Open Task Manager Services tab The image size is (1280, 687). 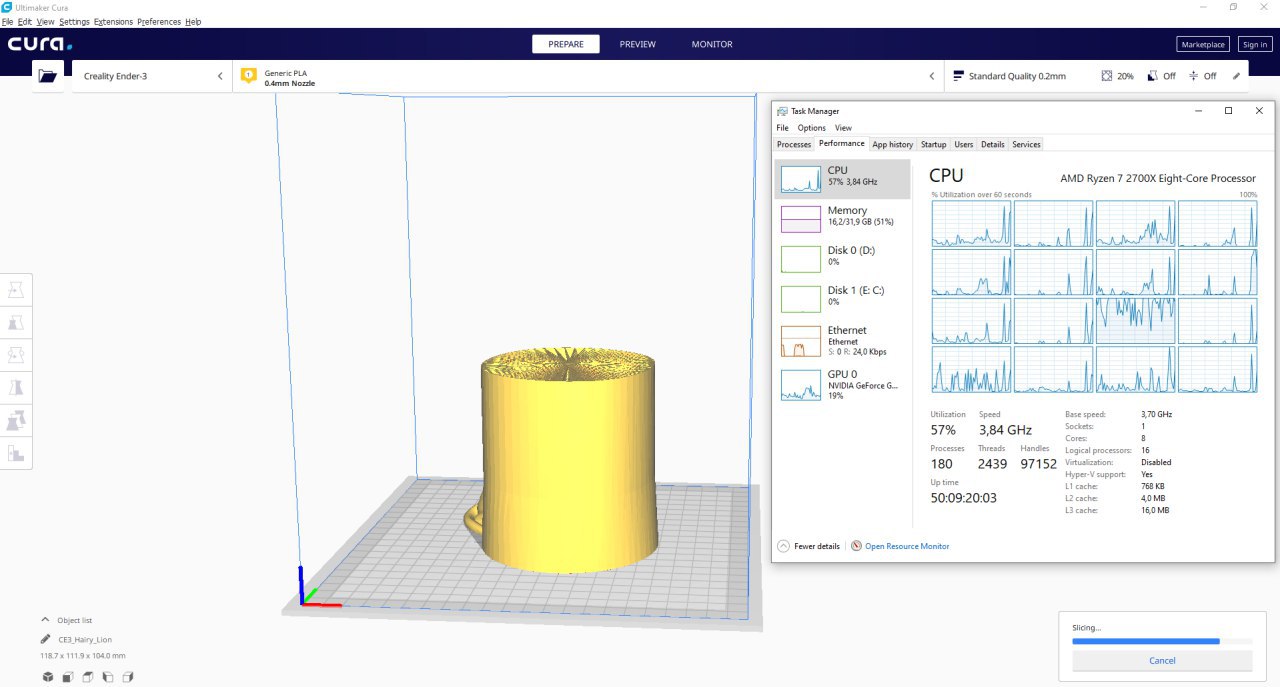(x=1026, y=145)
